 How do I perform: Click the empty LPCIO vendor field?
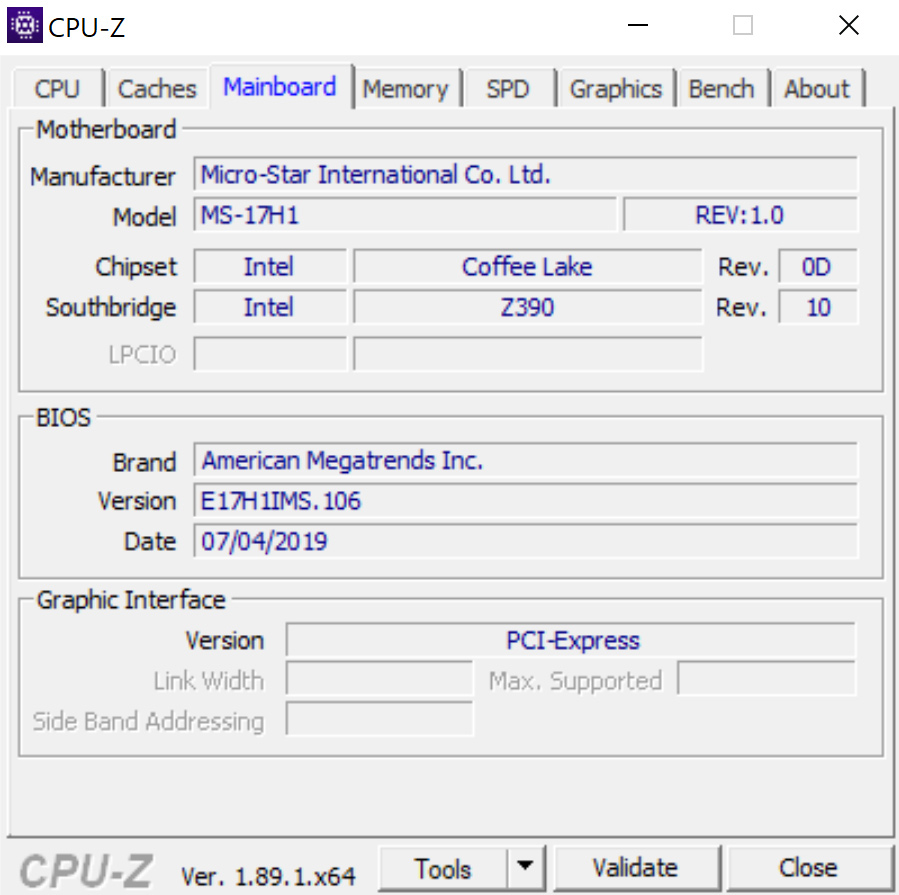pos(269,354)
